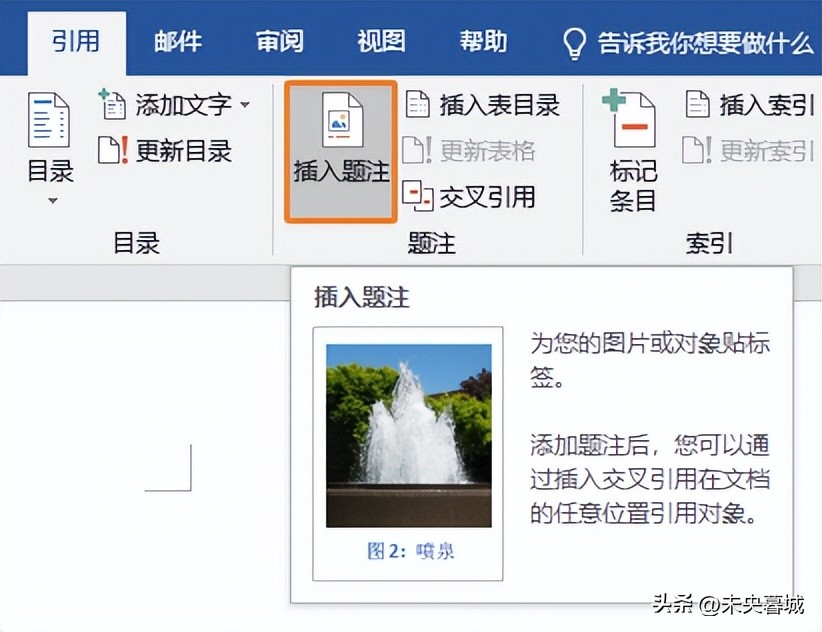This screenshot has width=822, height=632.
Task: Open the 引用 ribbon tab
Action: pyautogui.click(x=77, y=42)
